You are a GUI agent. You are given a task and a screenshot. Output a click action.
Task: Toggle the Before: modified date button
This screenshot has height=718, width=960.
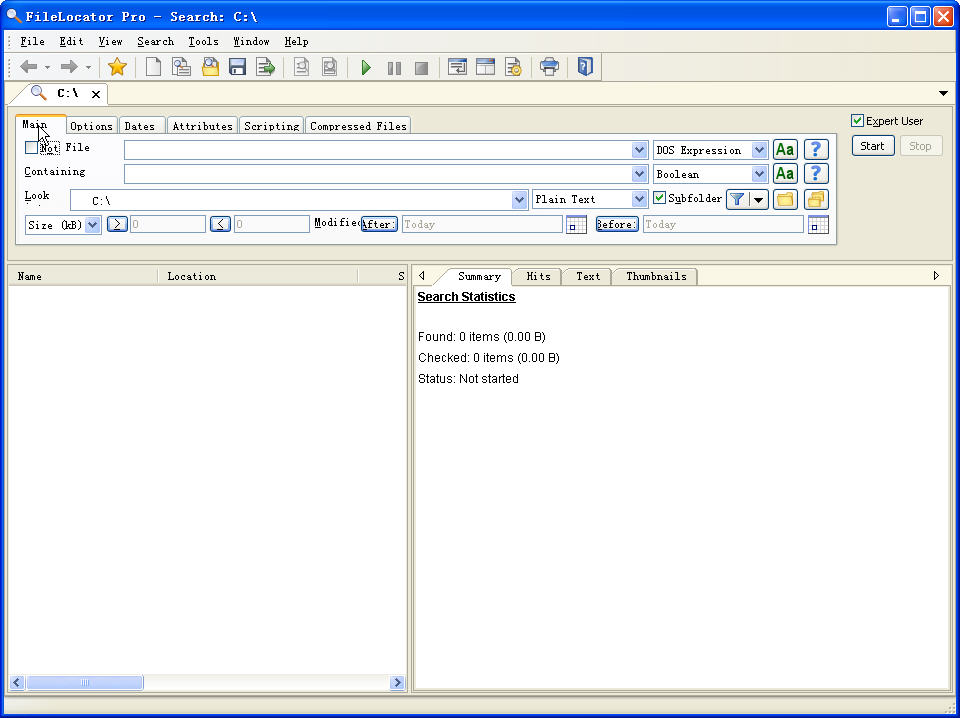(x=617, y=224)
